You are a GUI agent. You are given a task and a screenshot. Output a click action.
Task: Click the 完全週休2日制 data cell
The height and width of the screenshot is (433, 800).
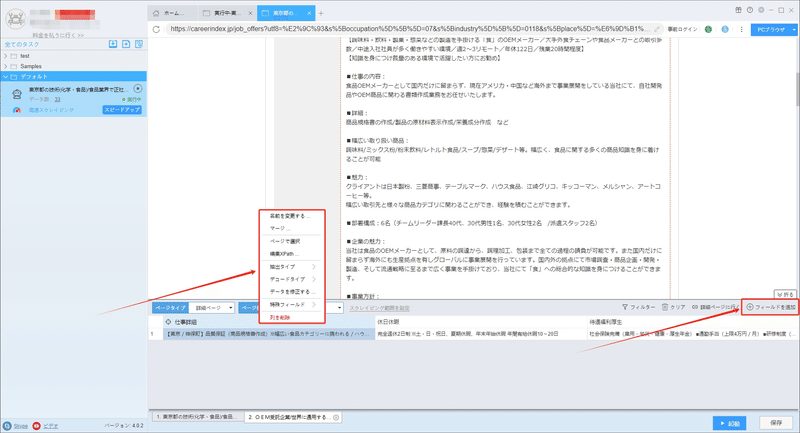[481, 334]
